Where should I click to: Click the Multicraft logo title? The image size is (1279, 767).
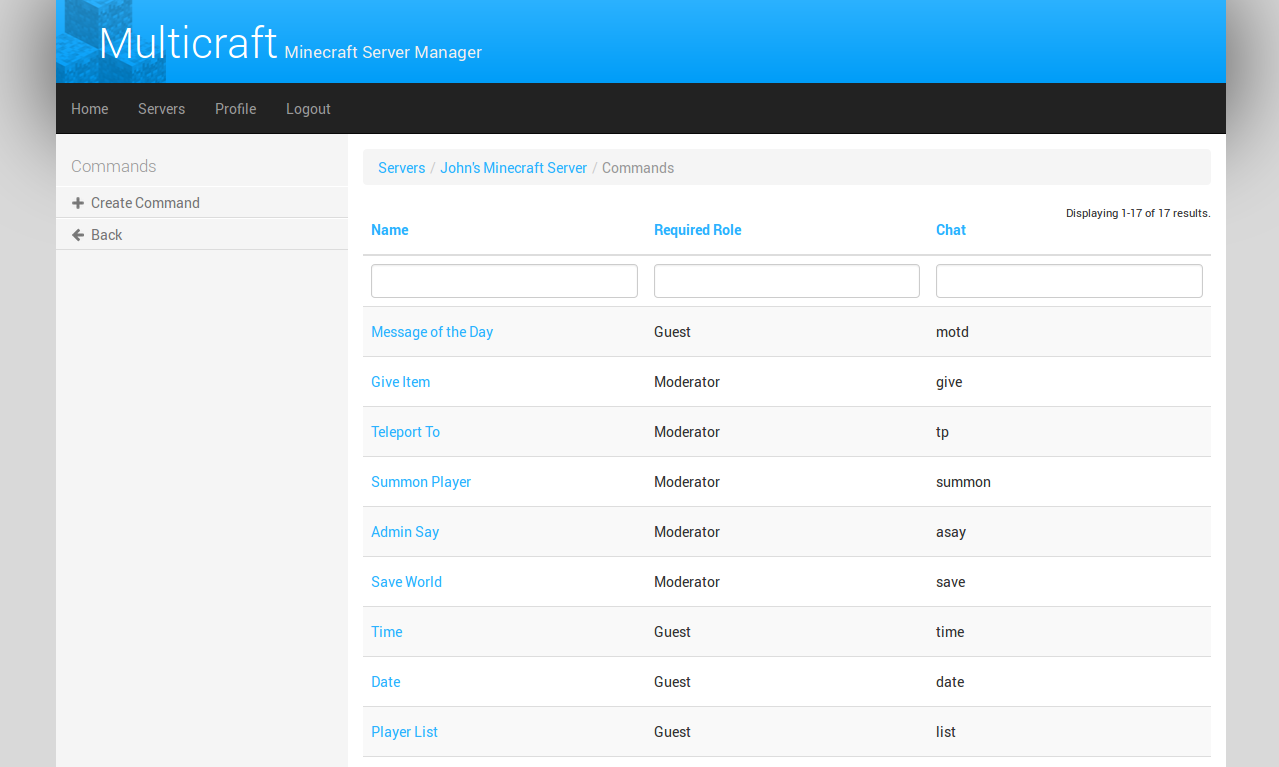click(188, 43)
